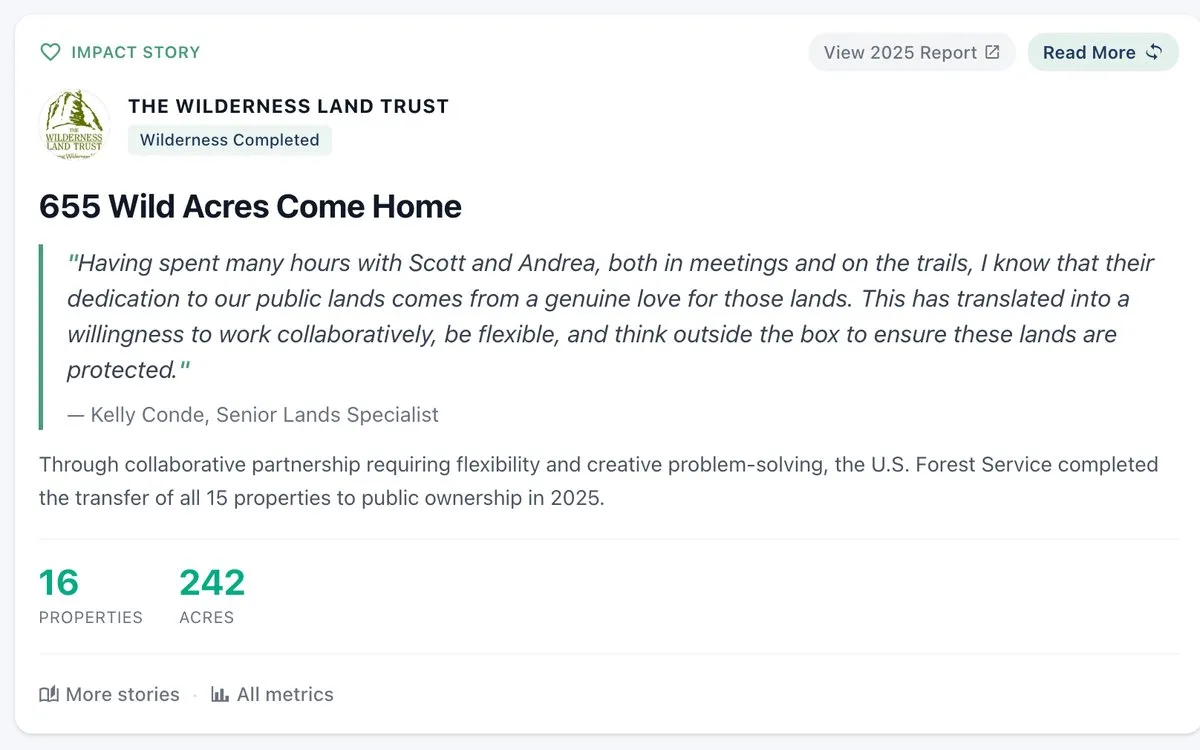Click the Read More button

(1103, 52)
